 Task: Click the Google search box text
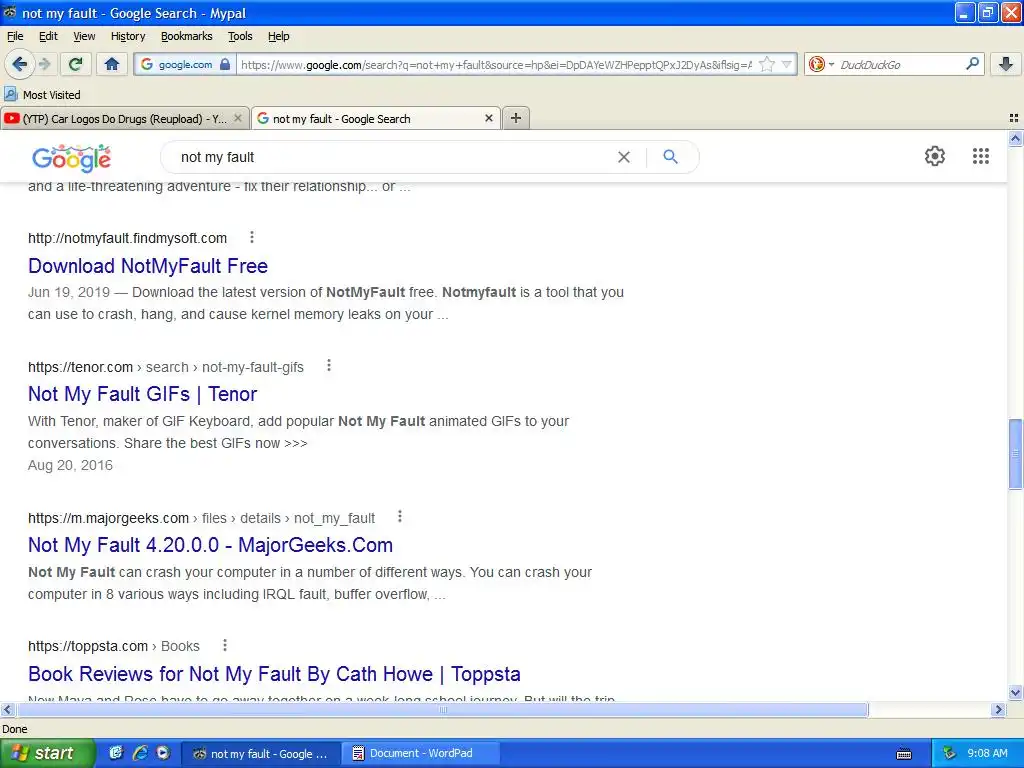tap(217, 157)
